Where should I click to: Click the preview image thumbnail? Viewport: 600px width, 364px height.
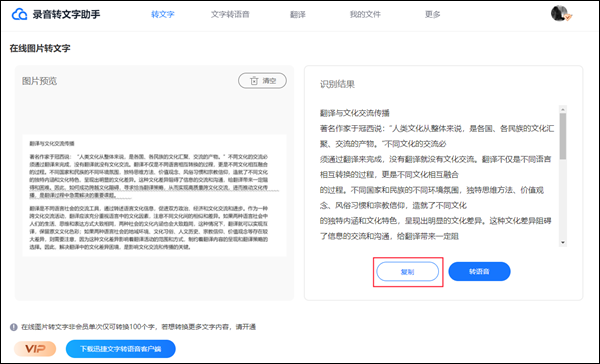[154, 195]
